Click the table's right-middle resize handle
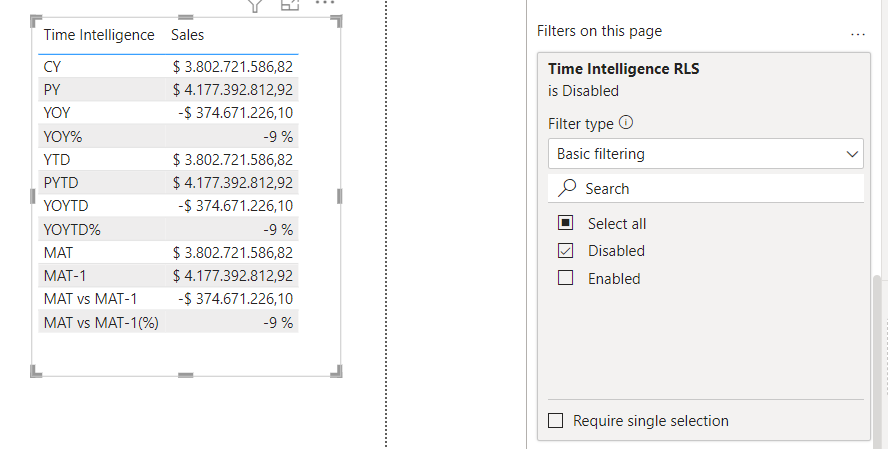The width and height of the screenshot is (888, 449). [x=342, y=196]
